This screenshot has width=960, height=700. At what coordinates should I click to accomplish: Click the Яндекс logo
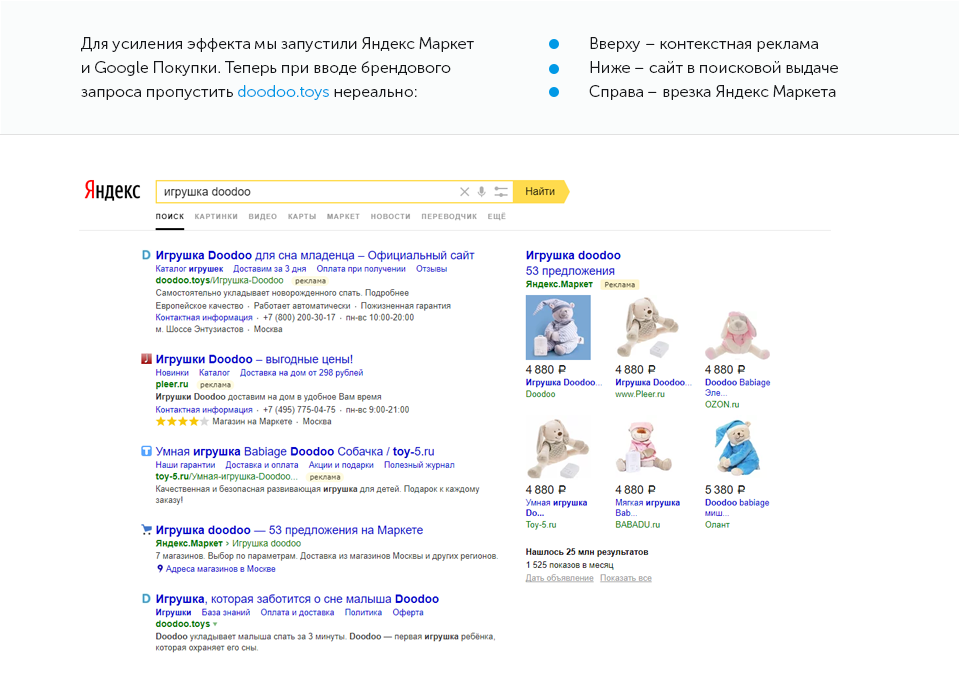(112, 190)
